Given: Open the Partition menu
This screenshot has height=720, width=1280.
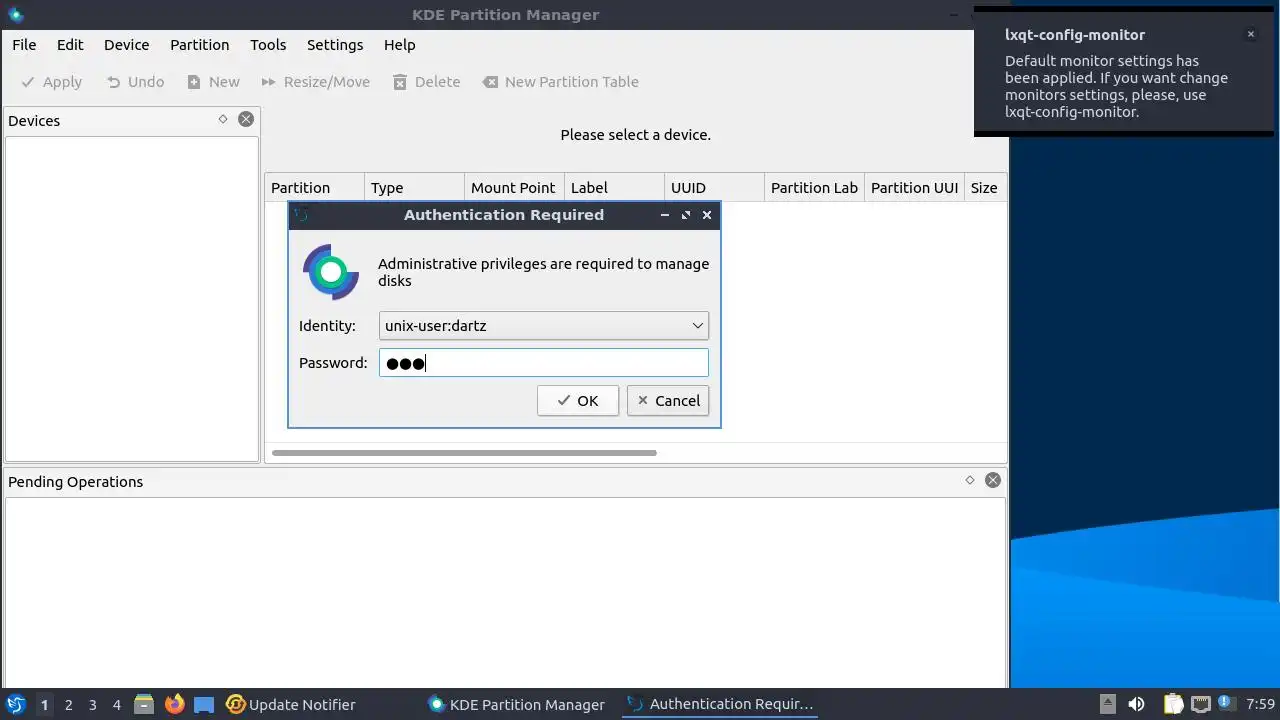Looking at the screenshot, I should (200, 45).
